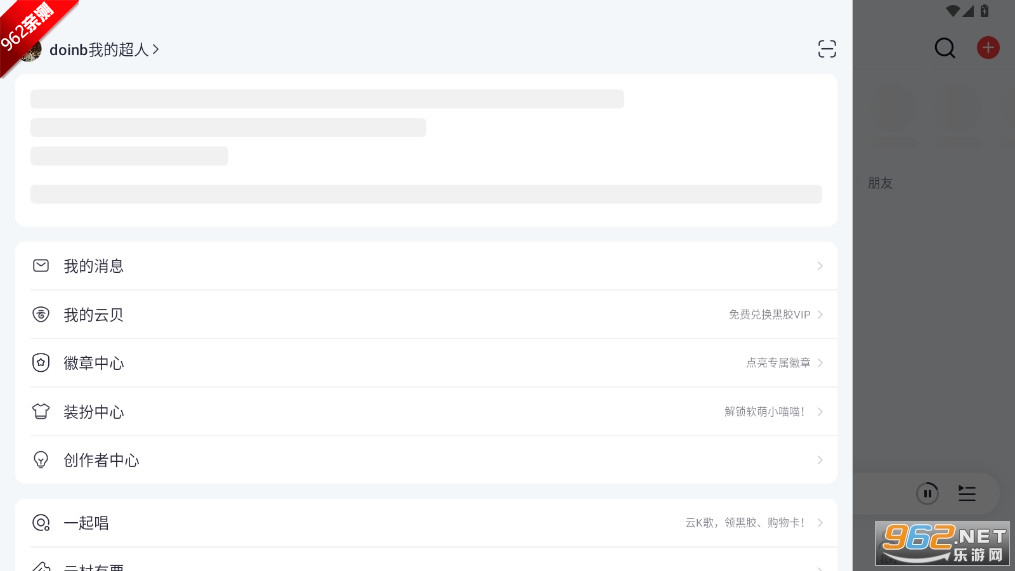Click chevron on 我的消息 row
The width and height of the screenshot is (1015, 571).
coord(820,266)
